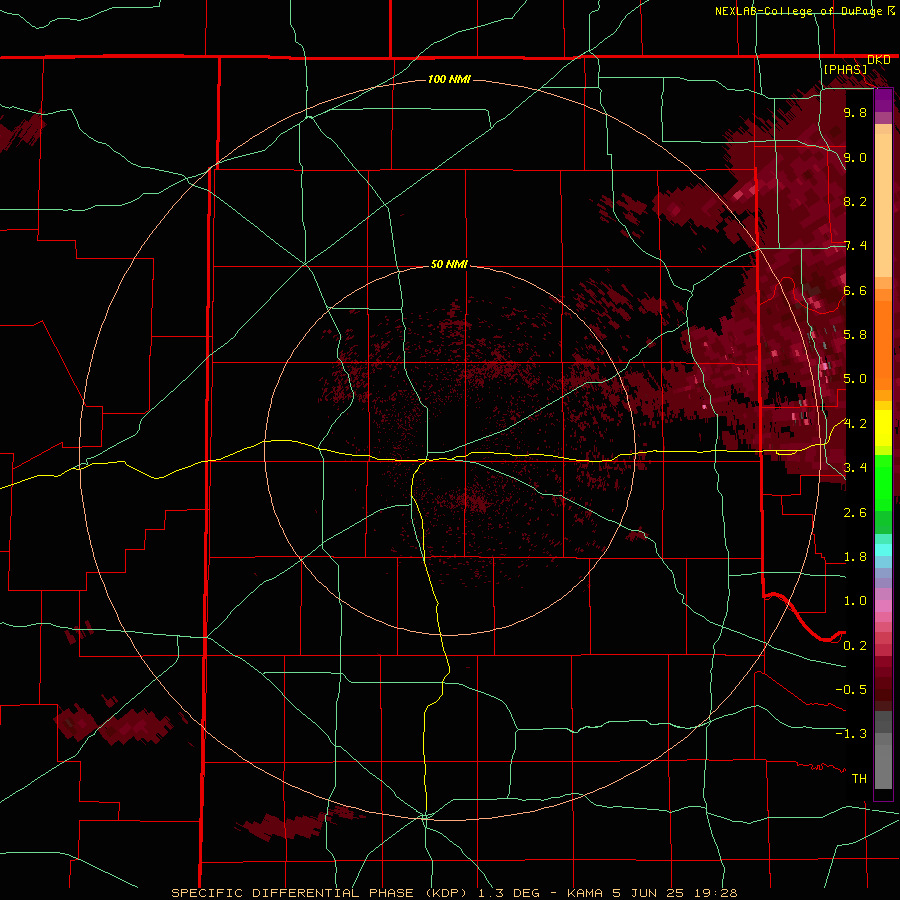Viewport: 900px width, 900px height.
Task: Click the [PHAS] legend header
Action: coord(845,69)
